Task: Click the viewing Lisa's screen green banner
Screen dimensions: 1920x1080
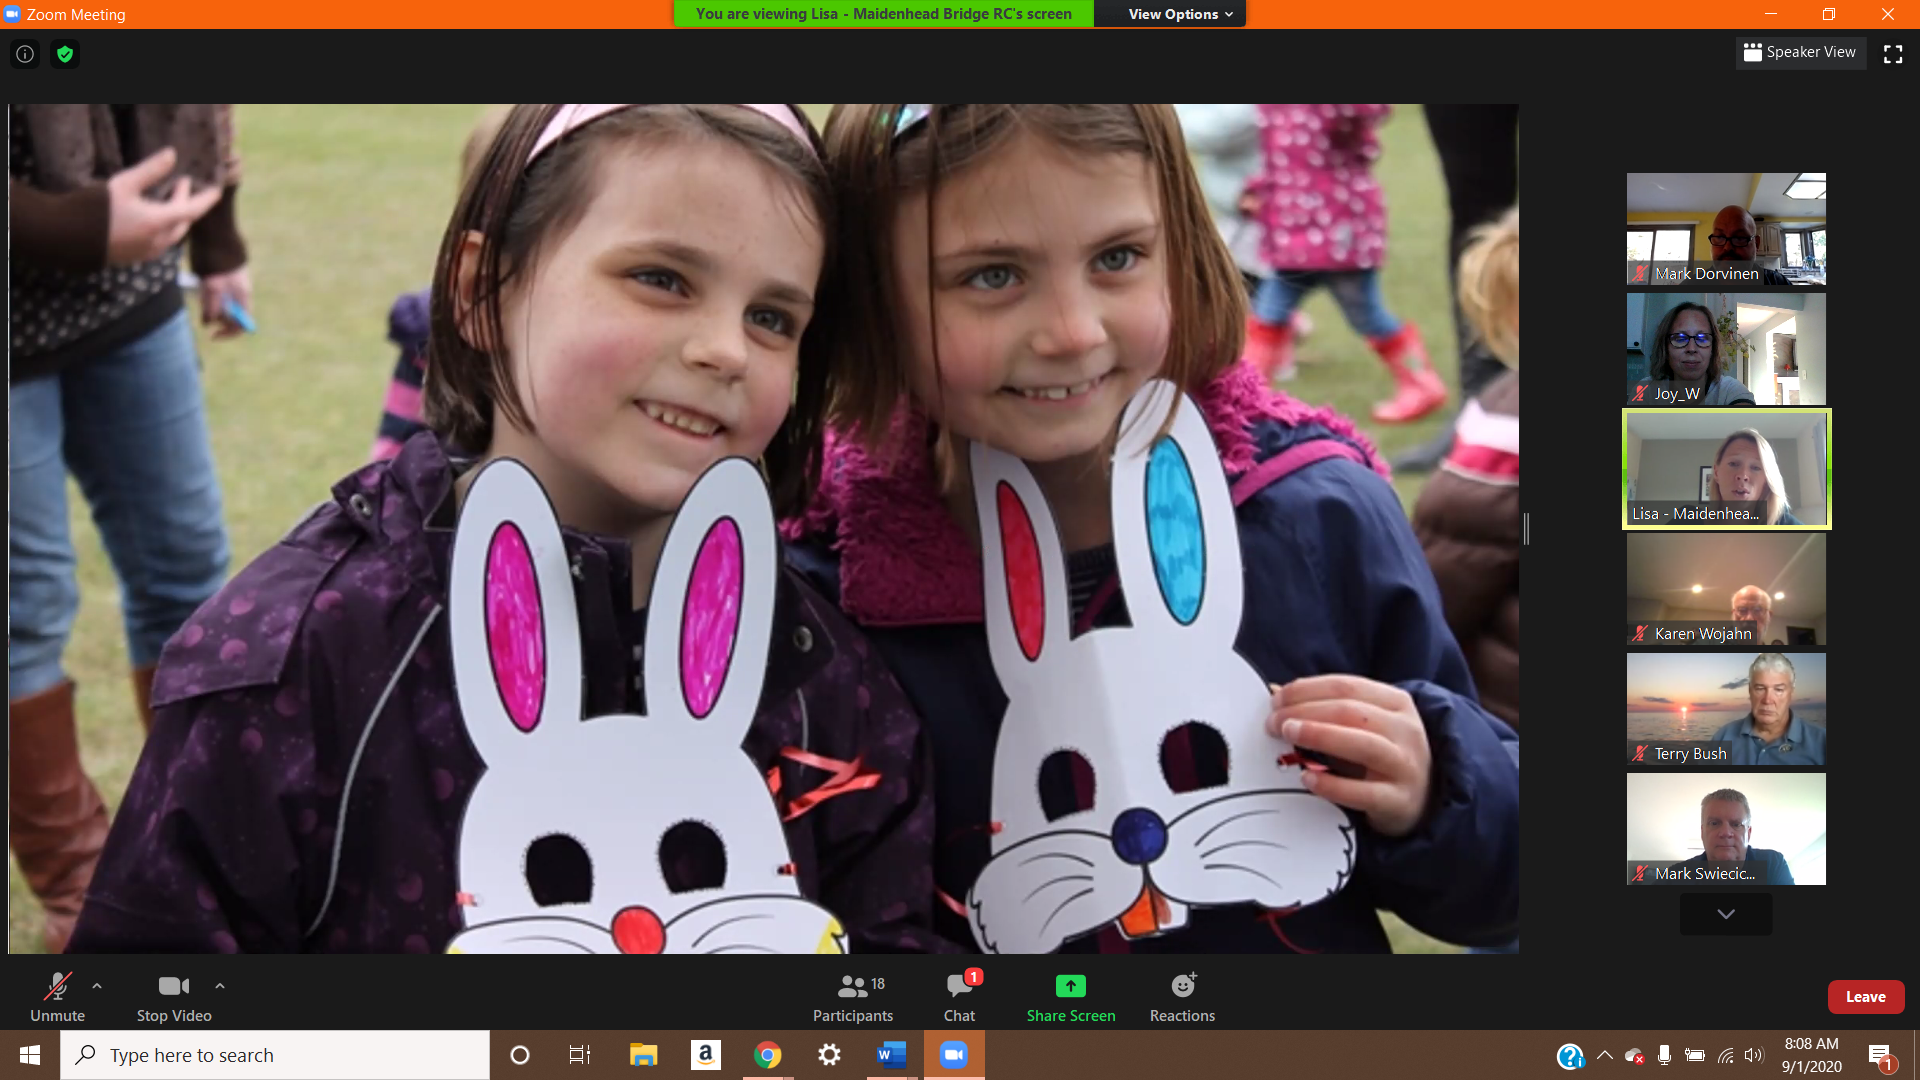Action: tap(883, 14)
